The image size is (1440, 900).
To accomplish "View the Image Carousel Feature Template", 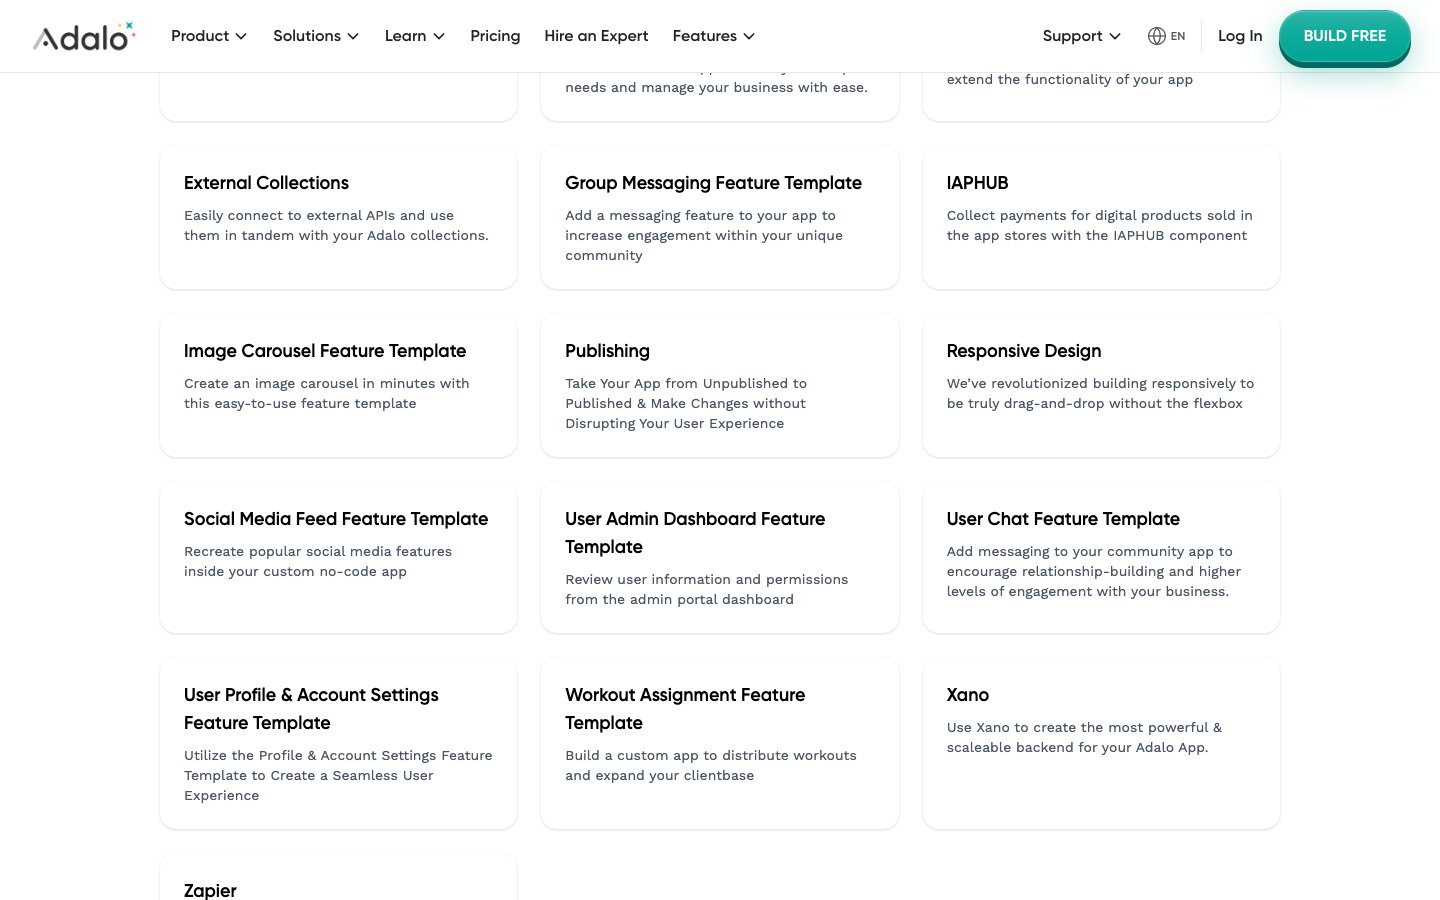I will (338, 385).
